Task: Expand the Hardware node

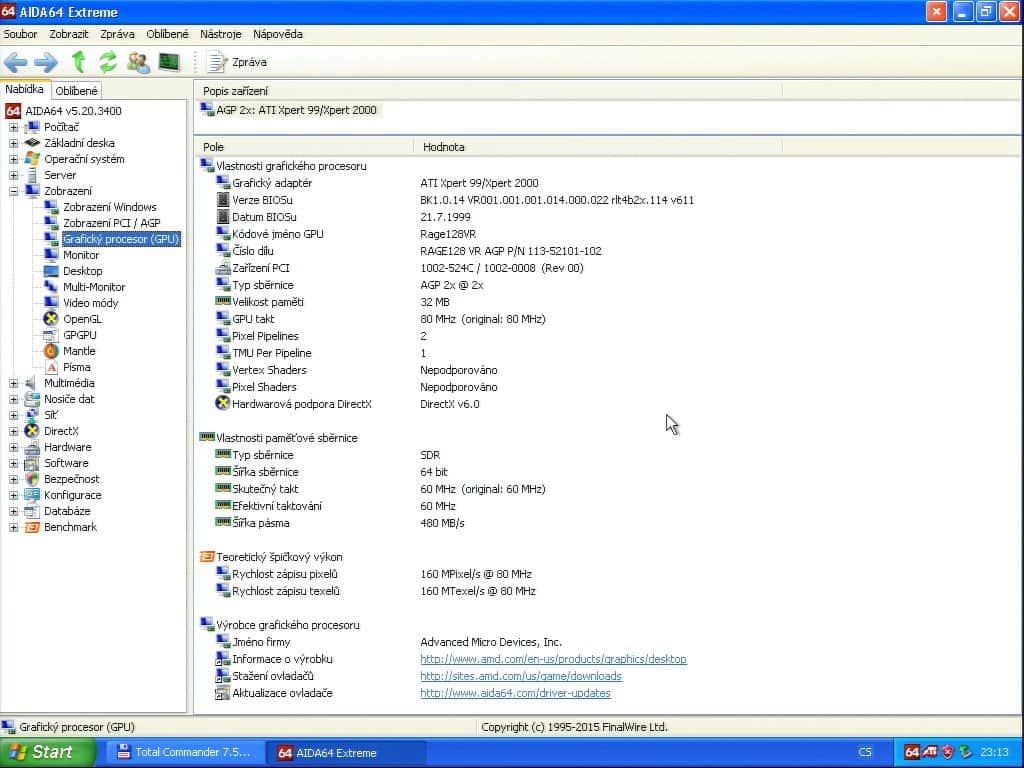Action: pyautogui.click(x=13, y=447)
